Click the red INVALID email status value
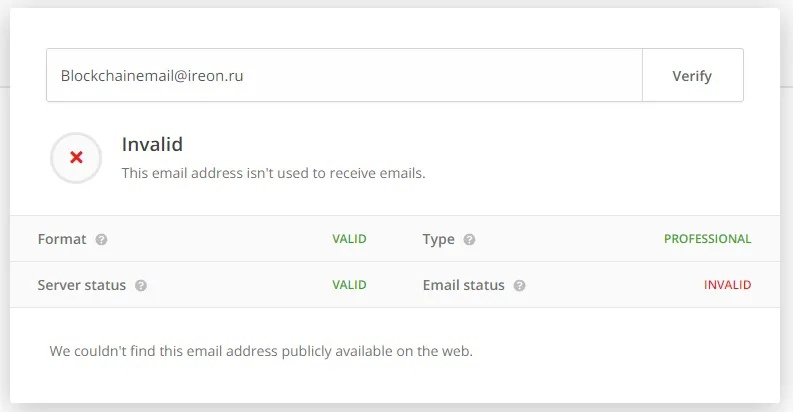This screenshot has width=793, height=412. coord(727,285)
